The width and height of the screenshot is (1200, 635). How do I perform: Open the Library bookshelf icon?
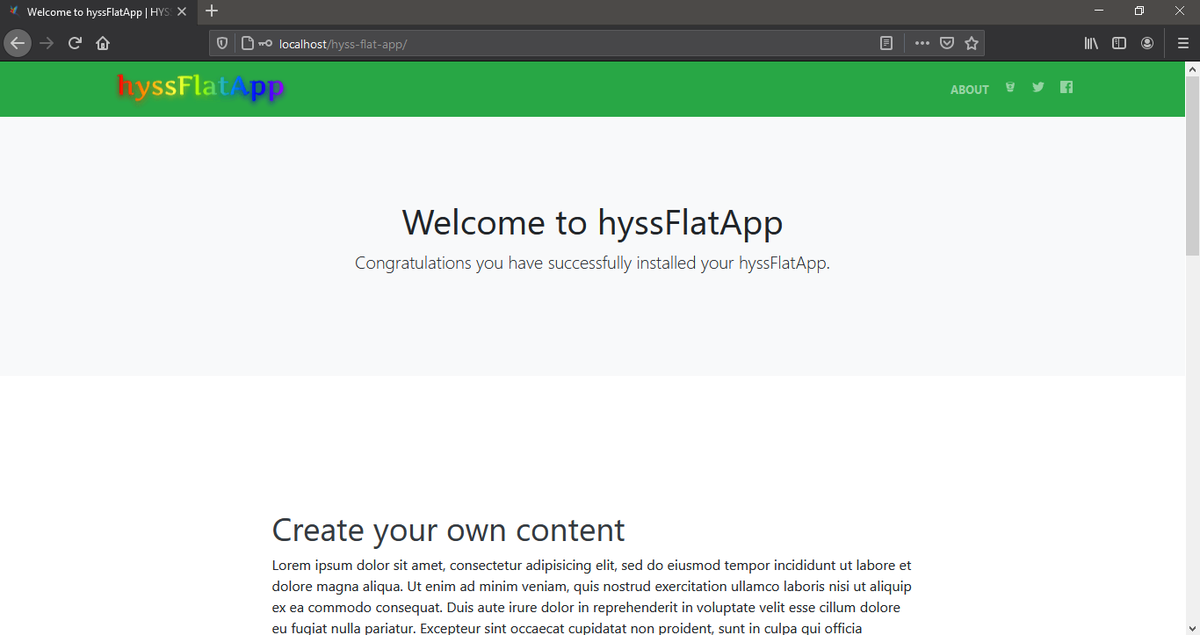coord(1091,44)
